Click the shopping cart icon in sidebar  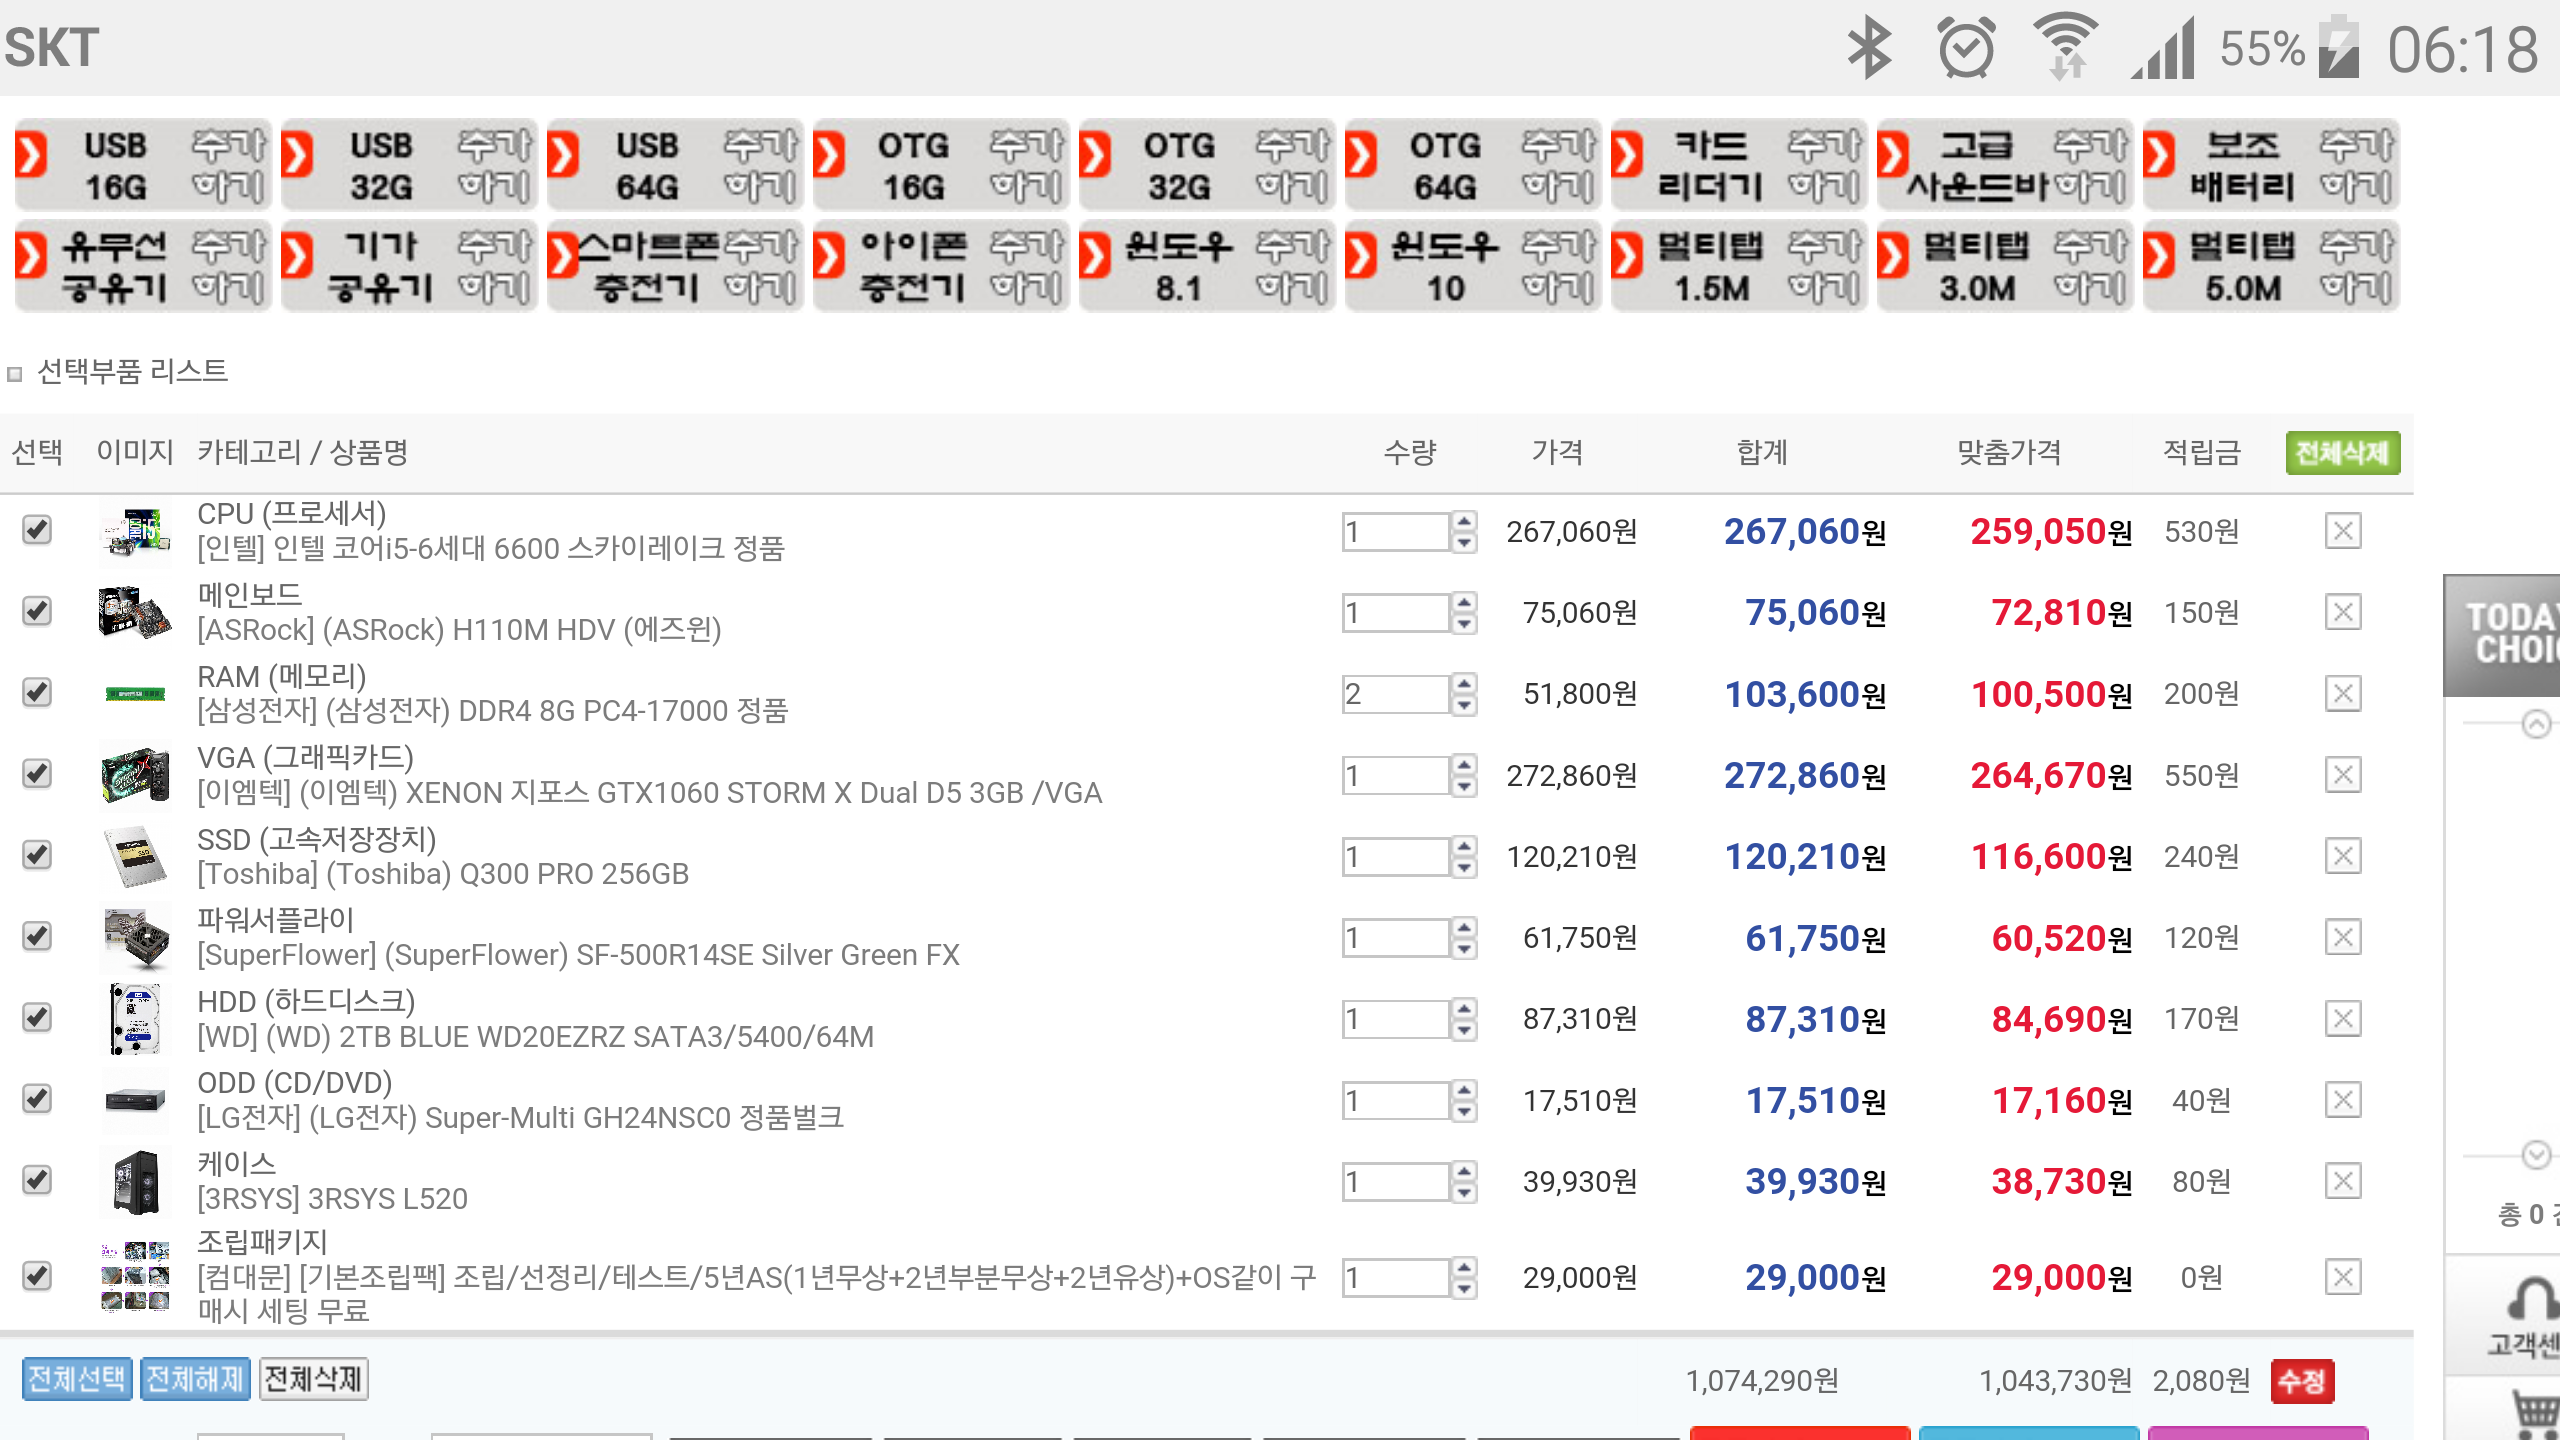(x=2535, y=1412)
